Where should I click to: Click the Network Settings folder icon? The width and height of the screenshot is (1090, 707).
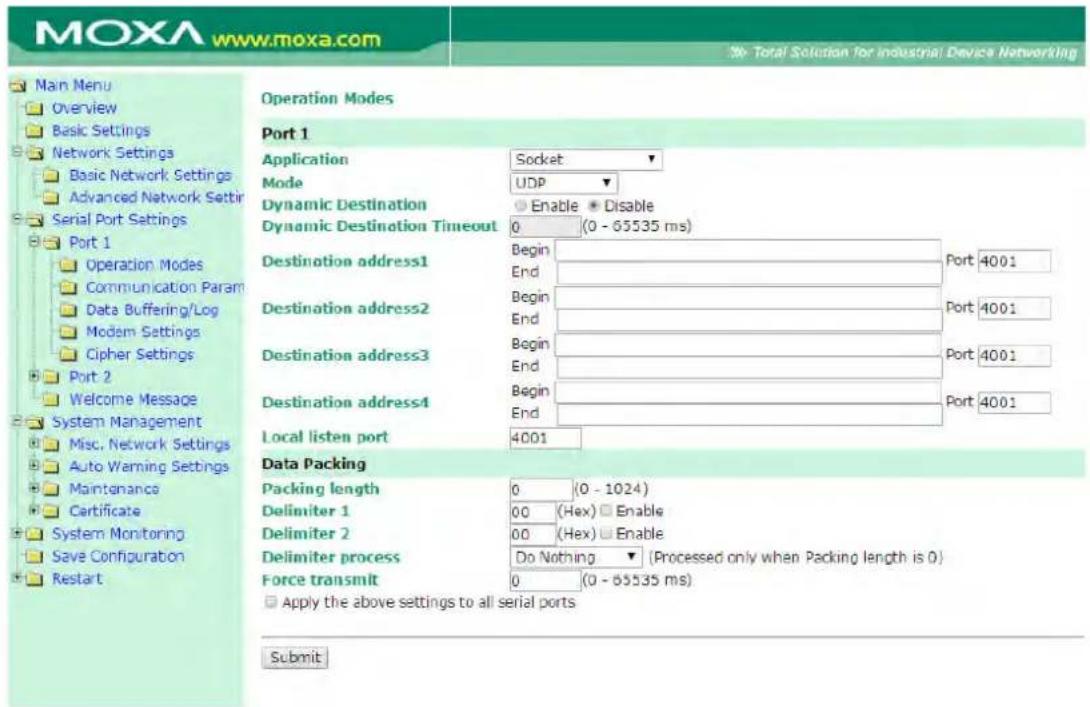[35, 154]
